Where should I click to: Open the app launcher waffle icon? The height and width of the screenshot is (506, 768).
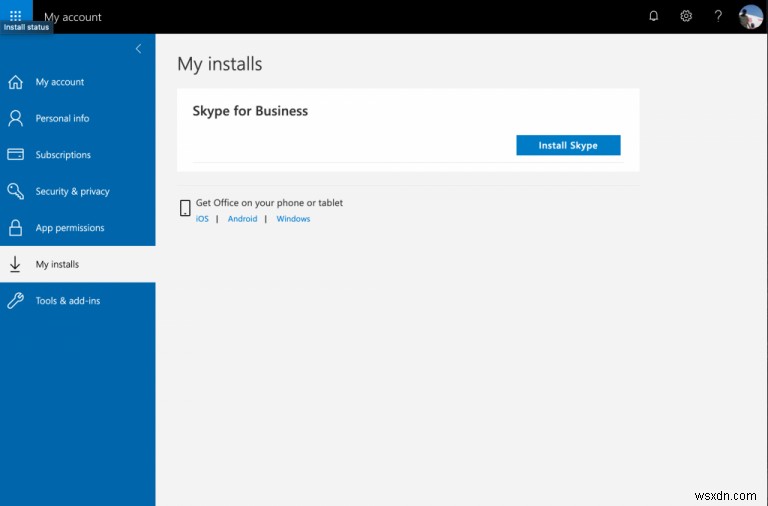[16, 16]
